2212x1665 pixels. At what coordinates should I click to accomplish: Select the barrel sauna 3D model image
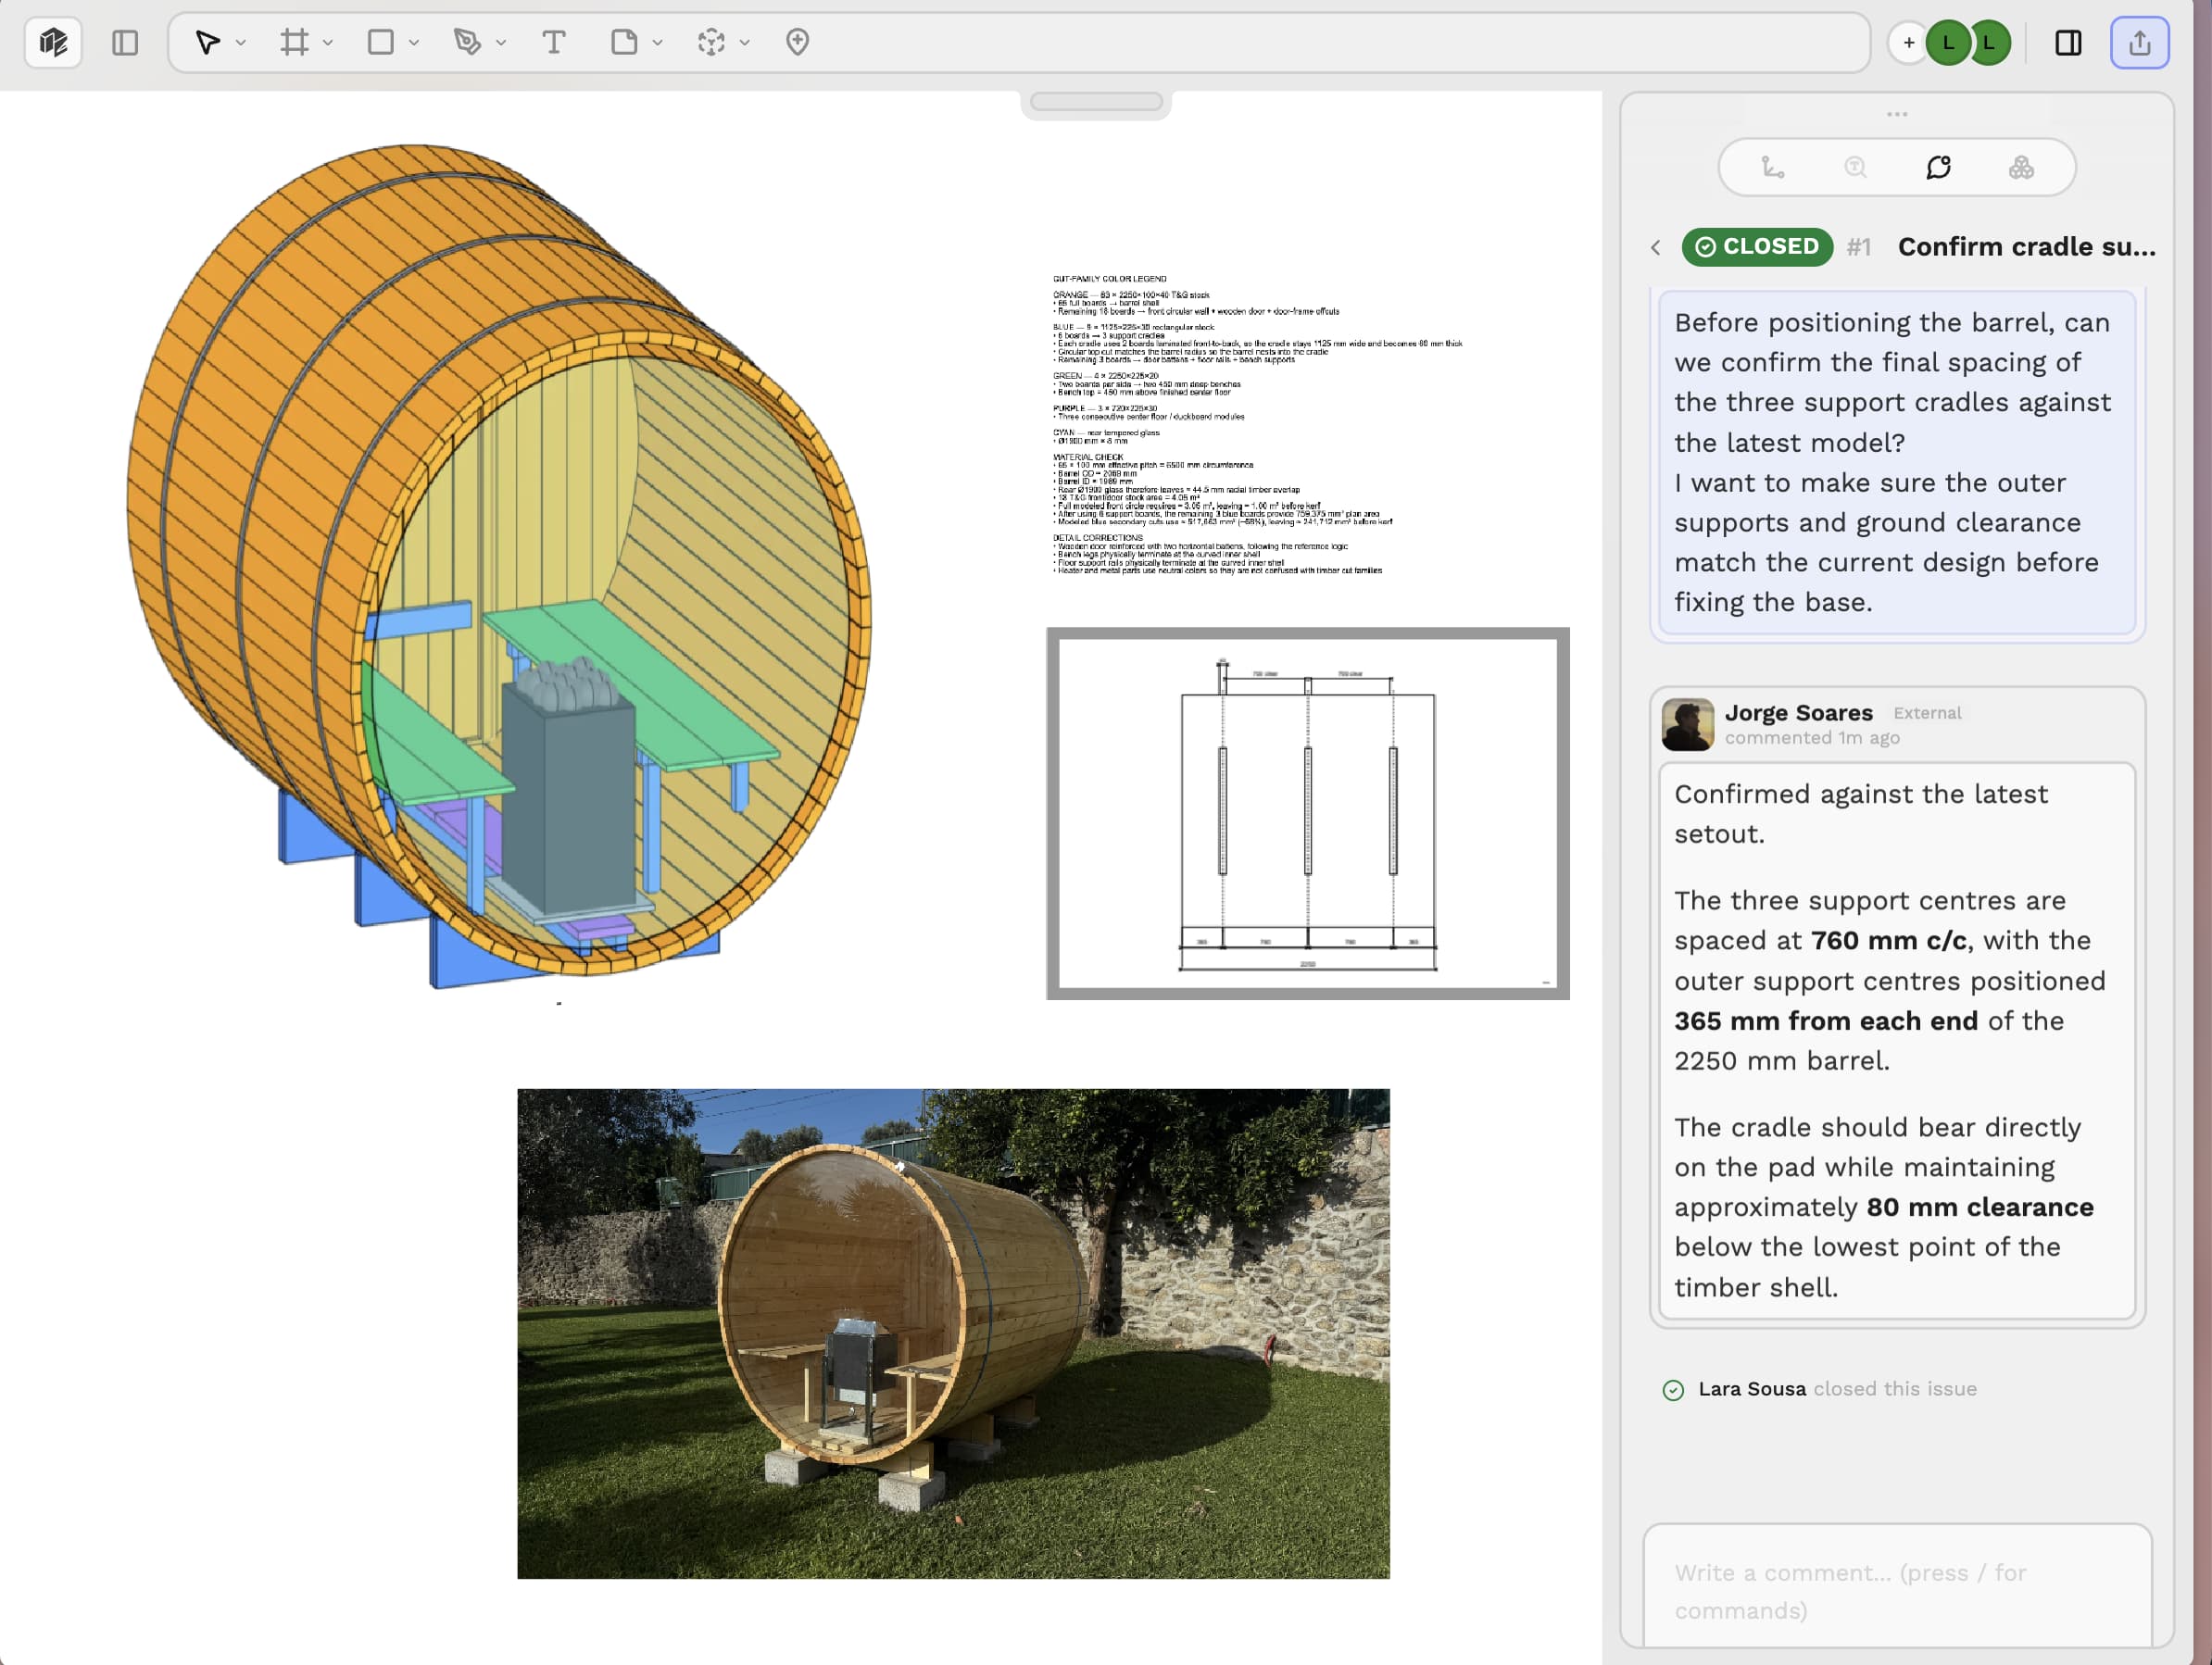[499, 565]
